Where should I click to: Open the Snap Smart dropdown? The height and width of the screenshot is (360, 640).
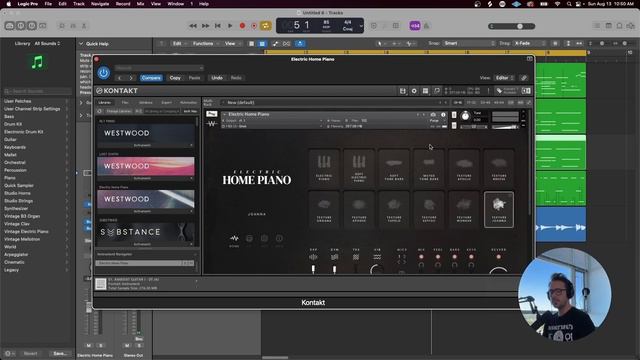[x=469, y=43]
